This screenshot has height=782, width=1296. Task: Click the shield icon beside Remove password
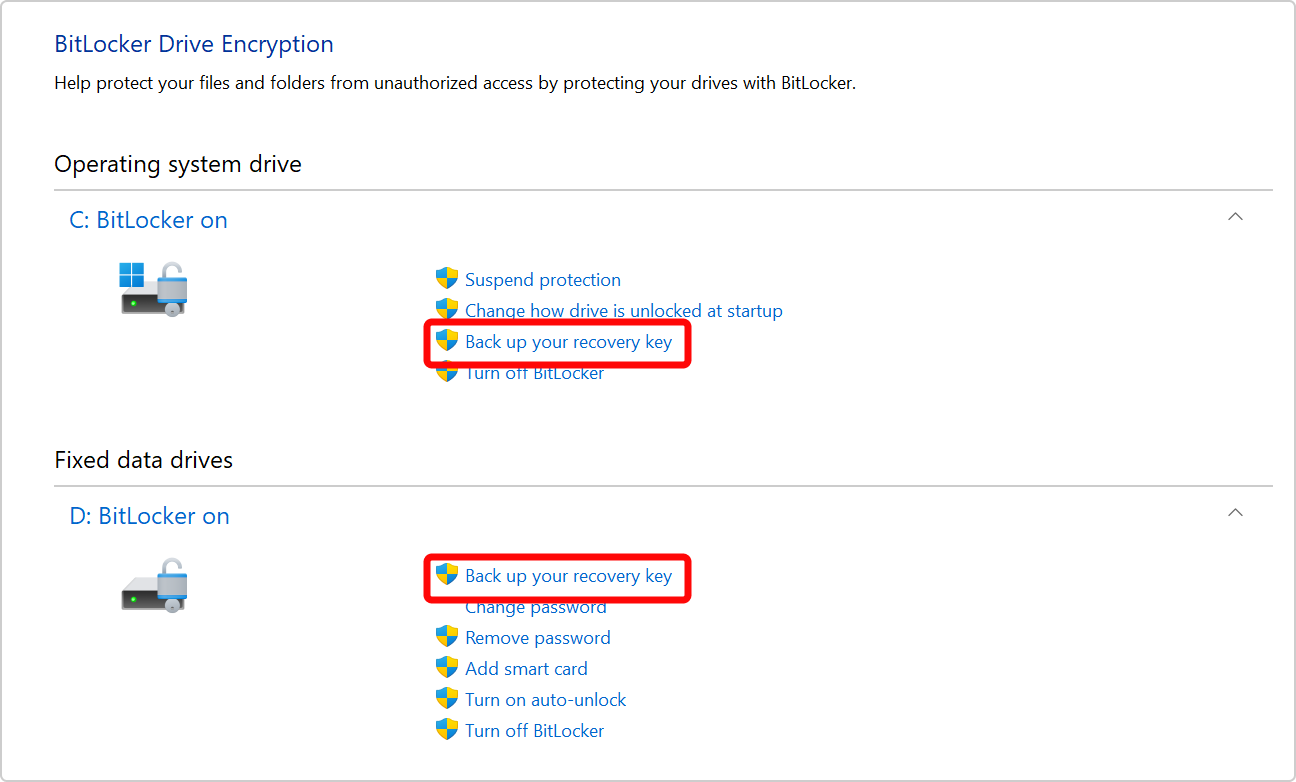[x=447, y=637]
